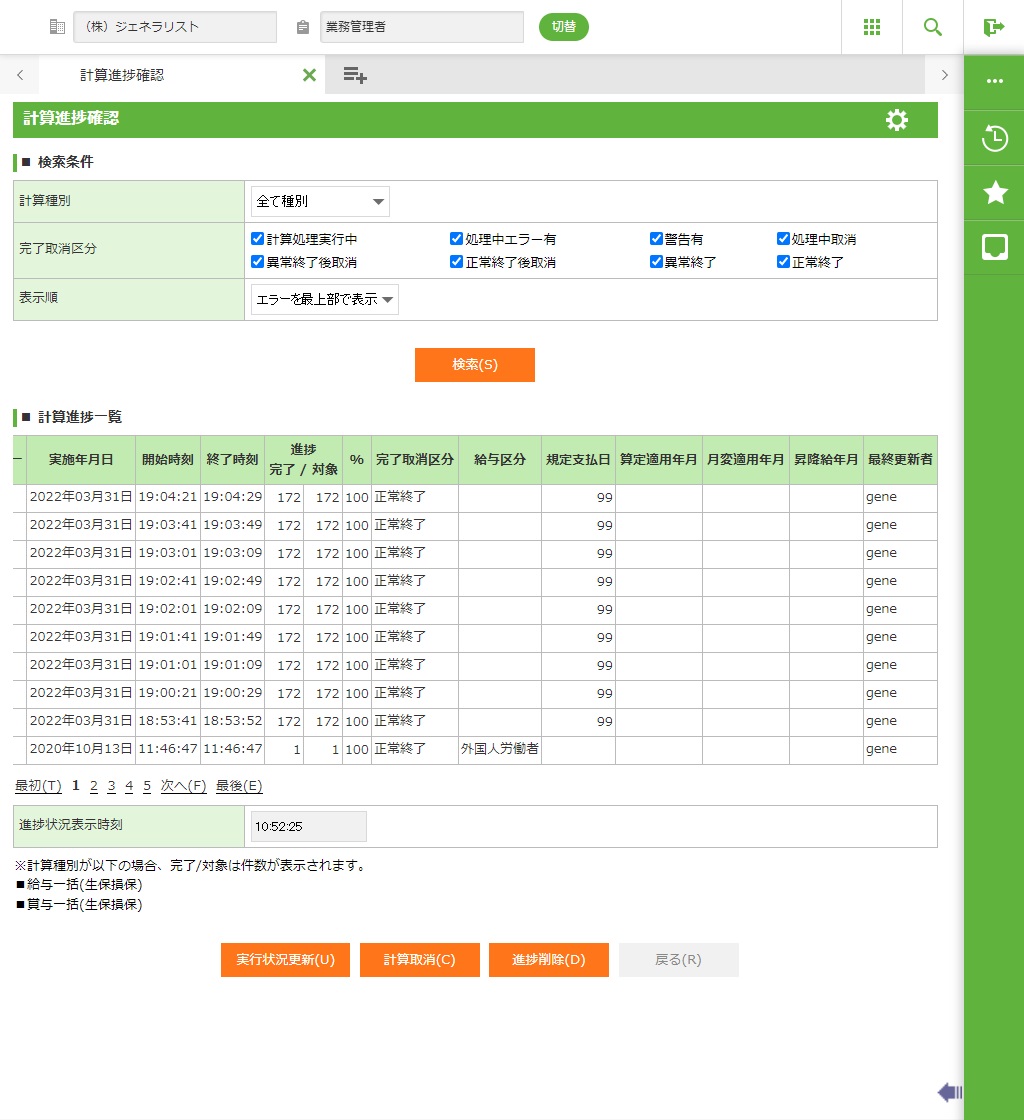Click the three-dots more icon in sidebar
Screen dimensions: 1024x1120
pyautogui.click(x=994, y=82)
